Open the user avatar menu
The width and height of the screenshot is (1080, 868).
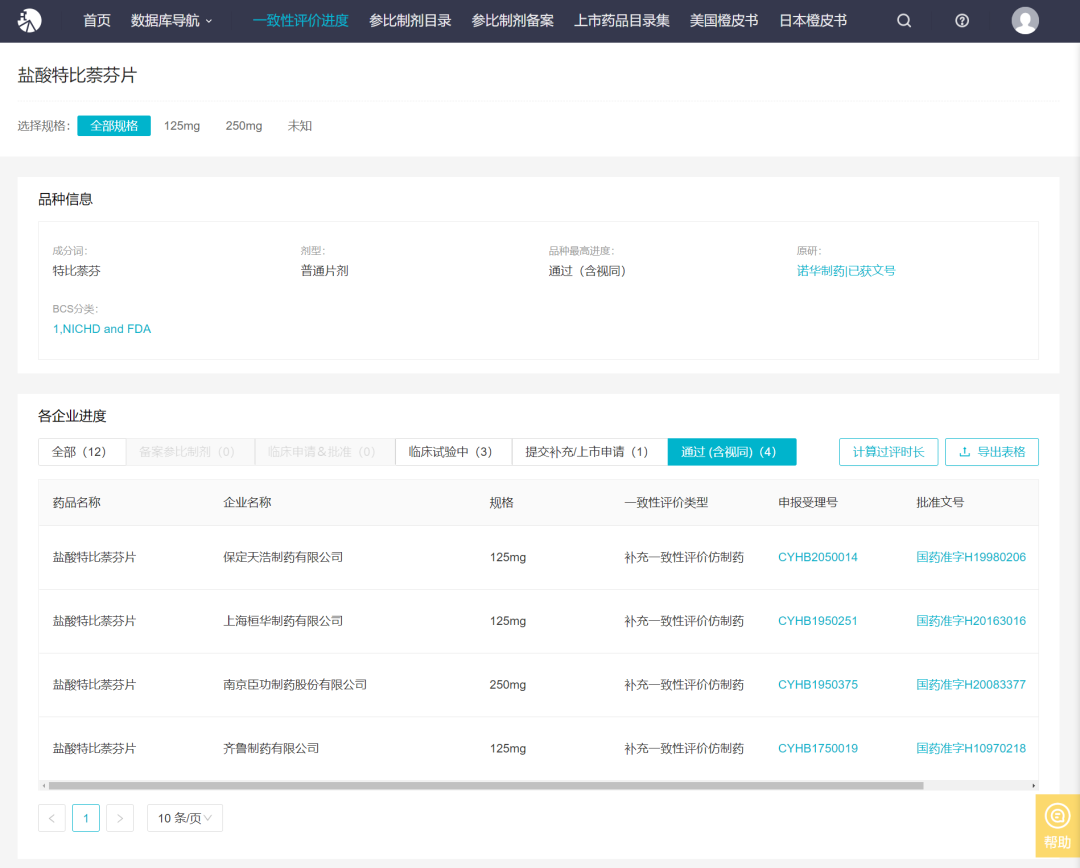coord(1024,21)
